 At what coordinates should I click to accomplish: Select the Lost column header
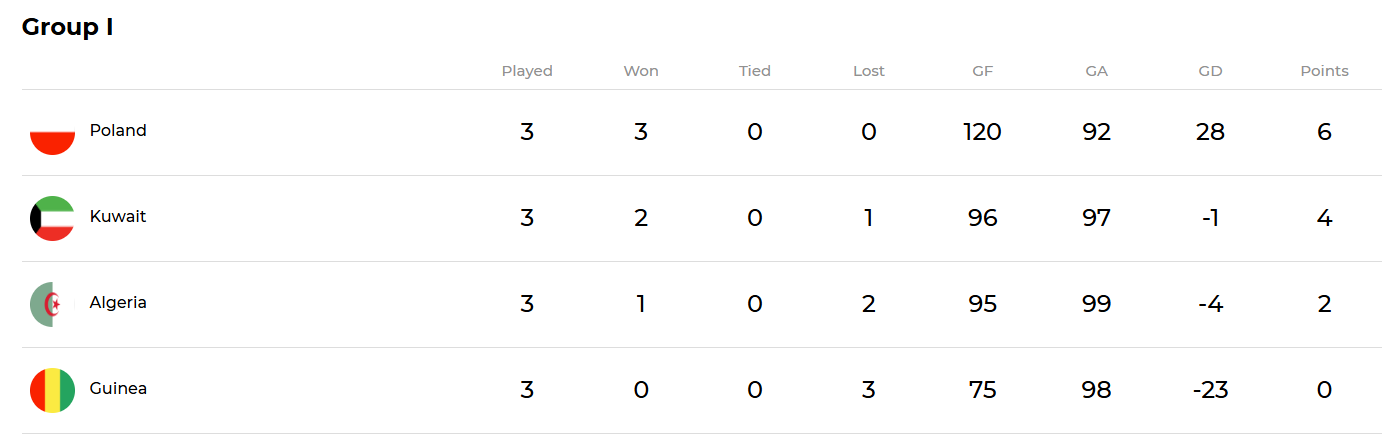(869, 71)
